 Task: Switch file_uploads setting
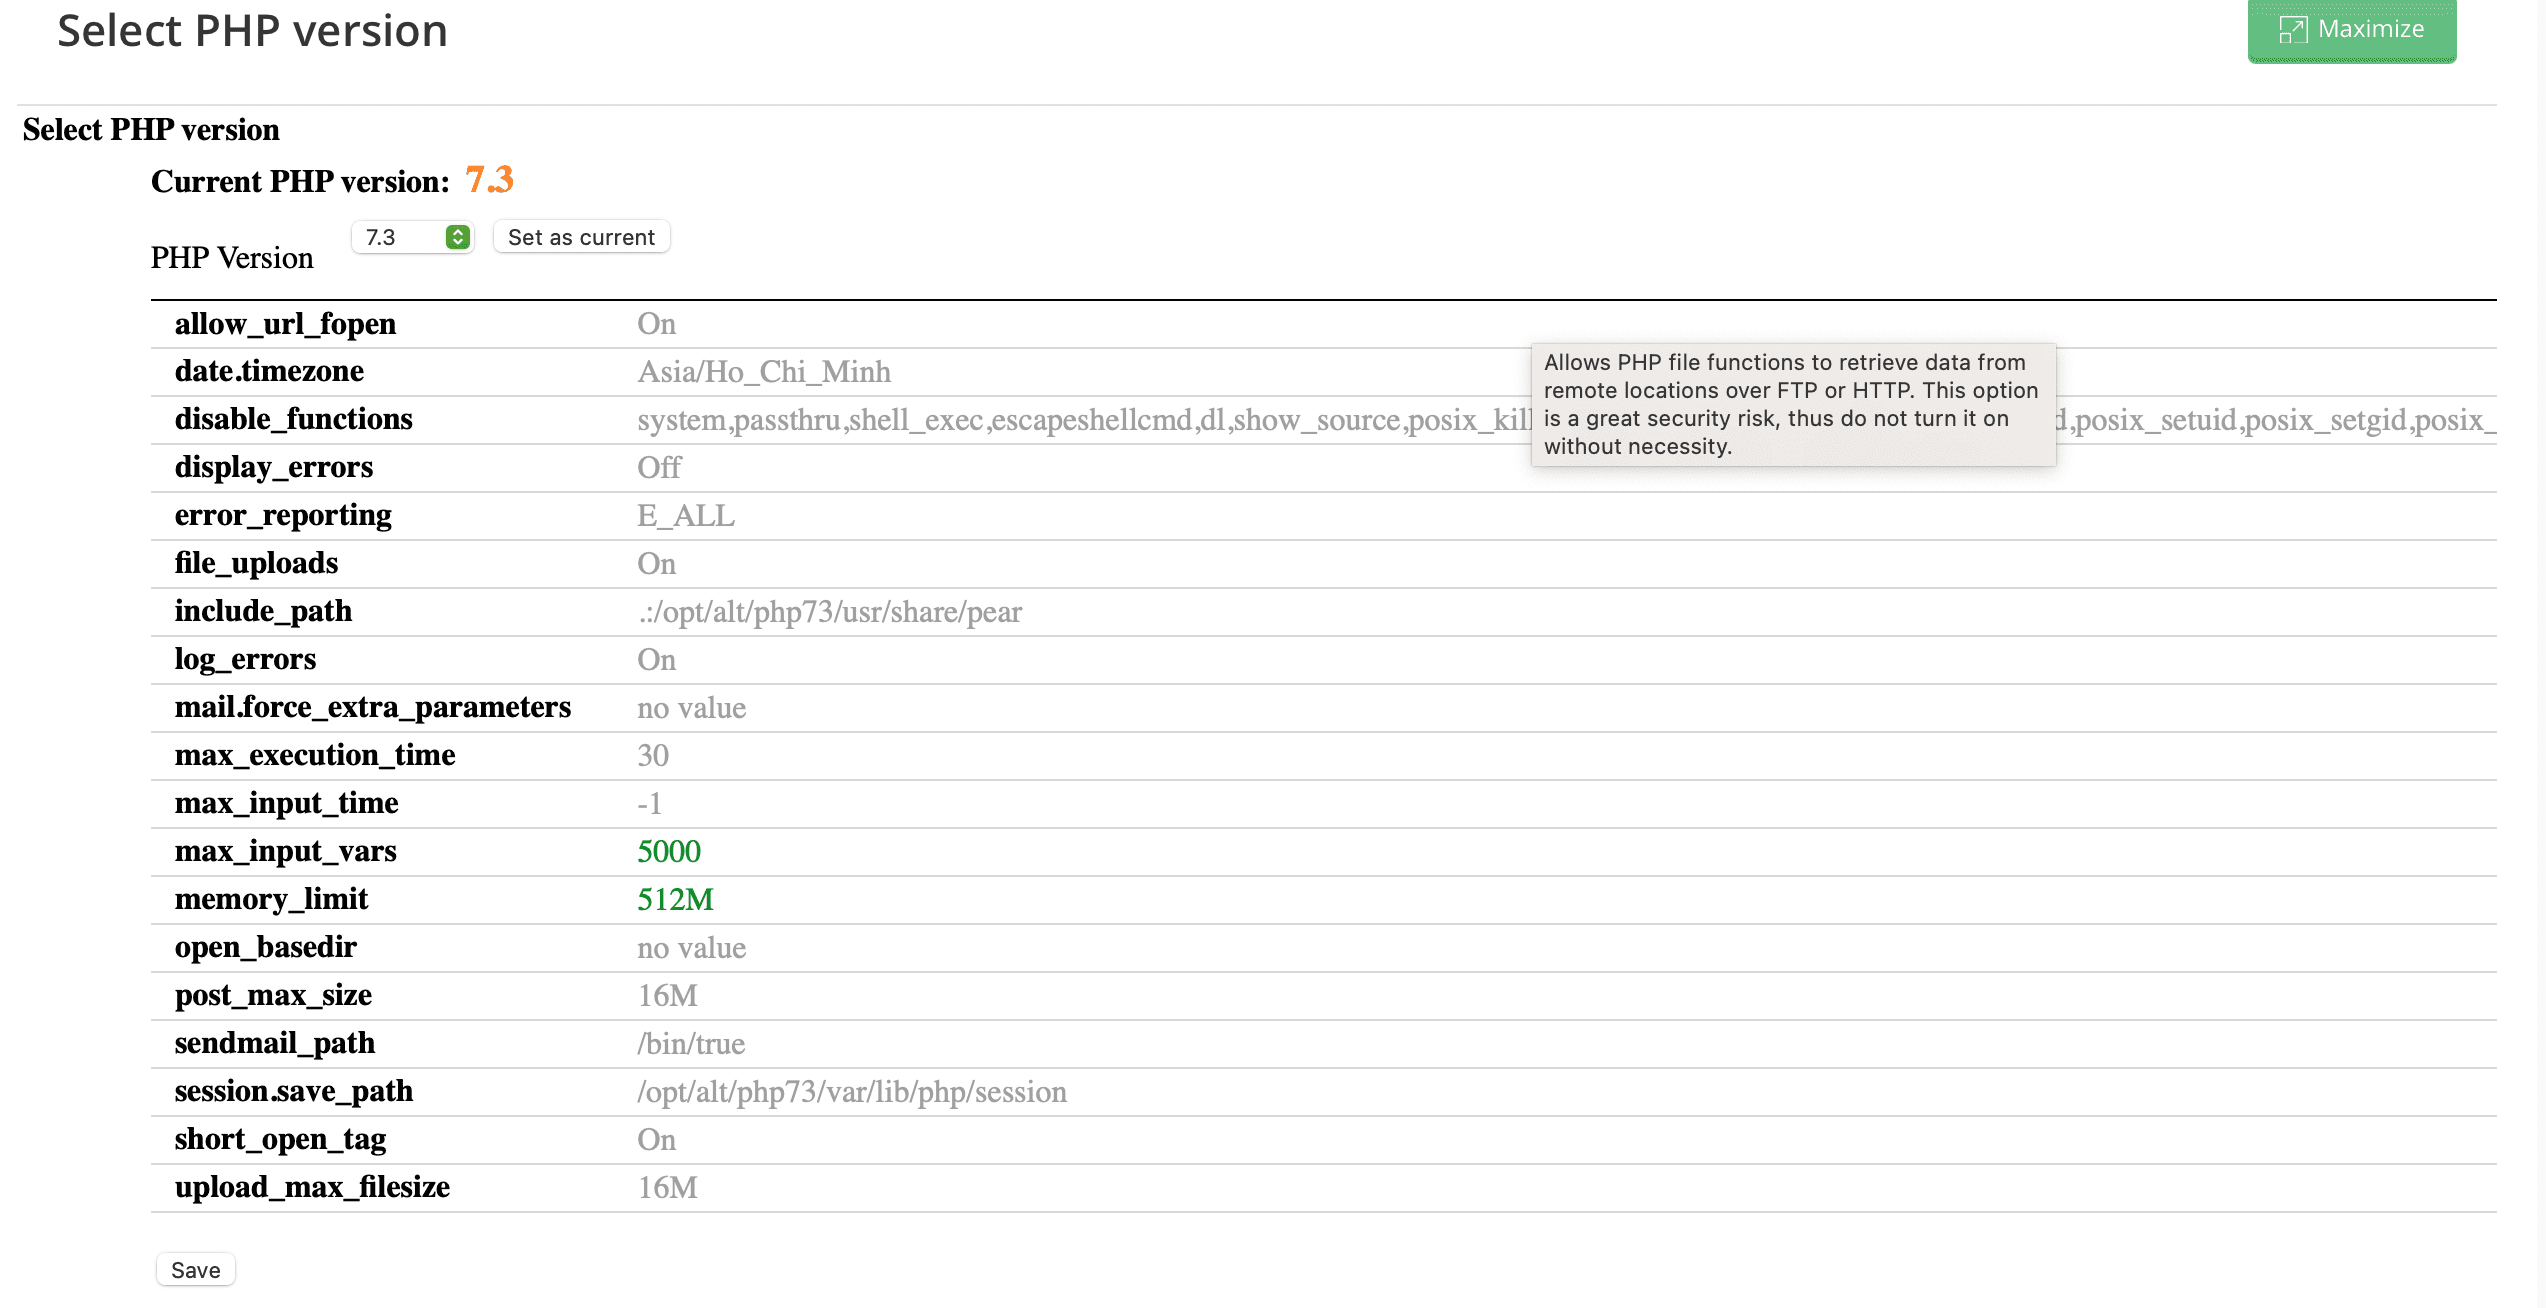pyautogui.click(x=657, y=563)
